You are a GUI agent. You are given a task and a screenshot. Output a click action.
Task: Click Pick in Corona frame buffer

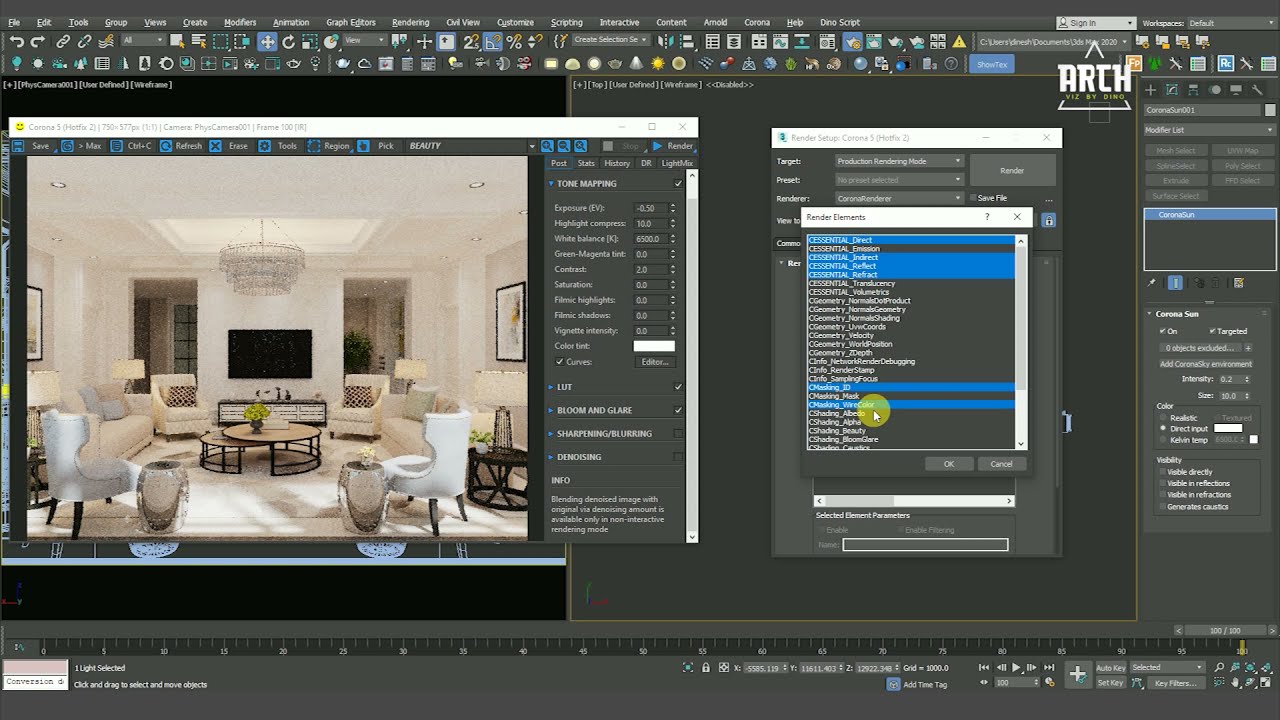tap(377, 146)
